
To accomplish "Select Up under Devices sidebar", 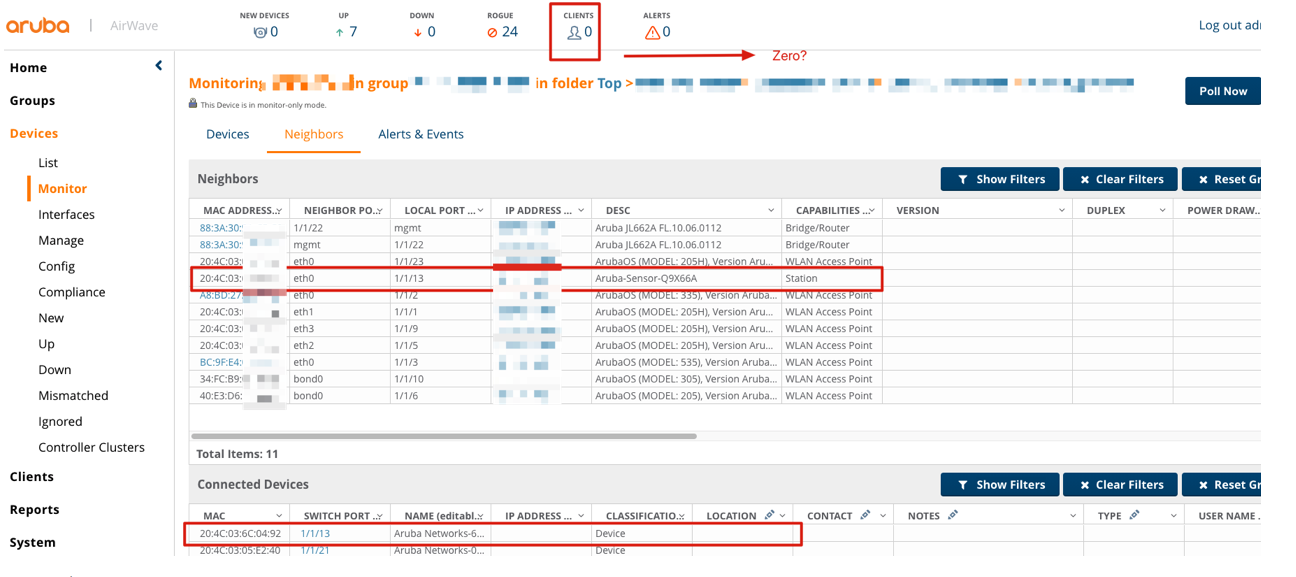I will [46, 344].
